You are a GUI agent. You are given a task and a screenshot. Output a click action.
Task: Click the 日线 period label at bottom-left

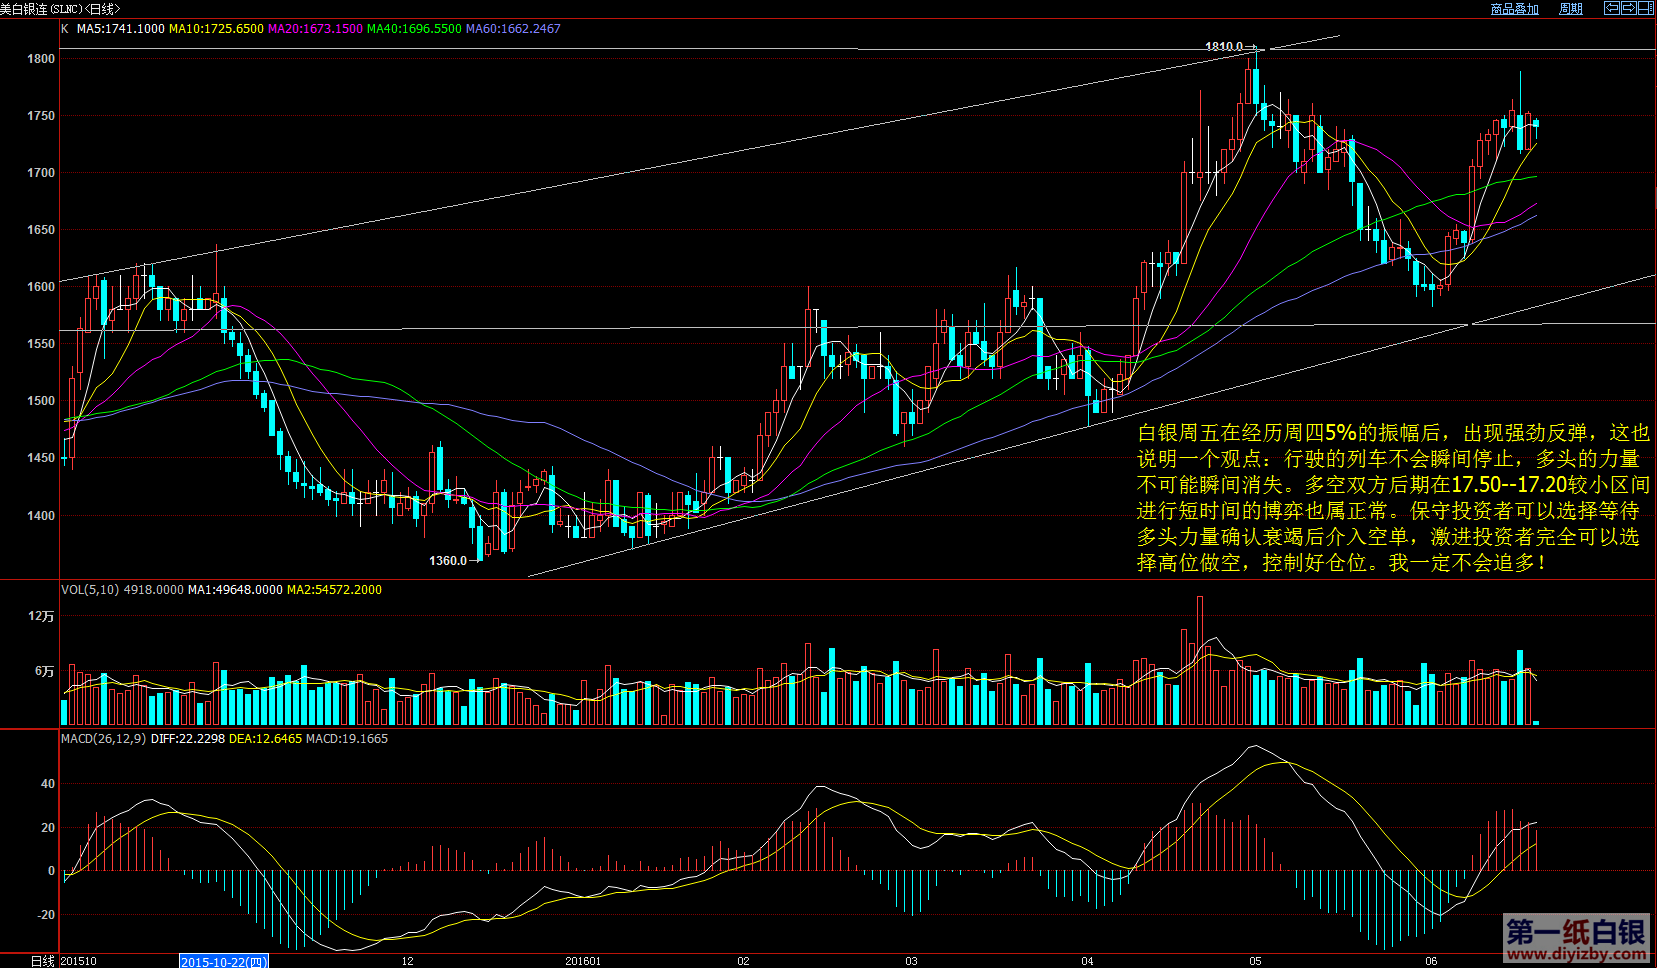click(x=42, y=961)
